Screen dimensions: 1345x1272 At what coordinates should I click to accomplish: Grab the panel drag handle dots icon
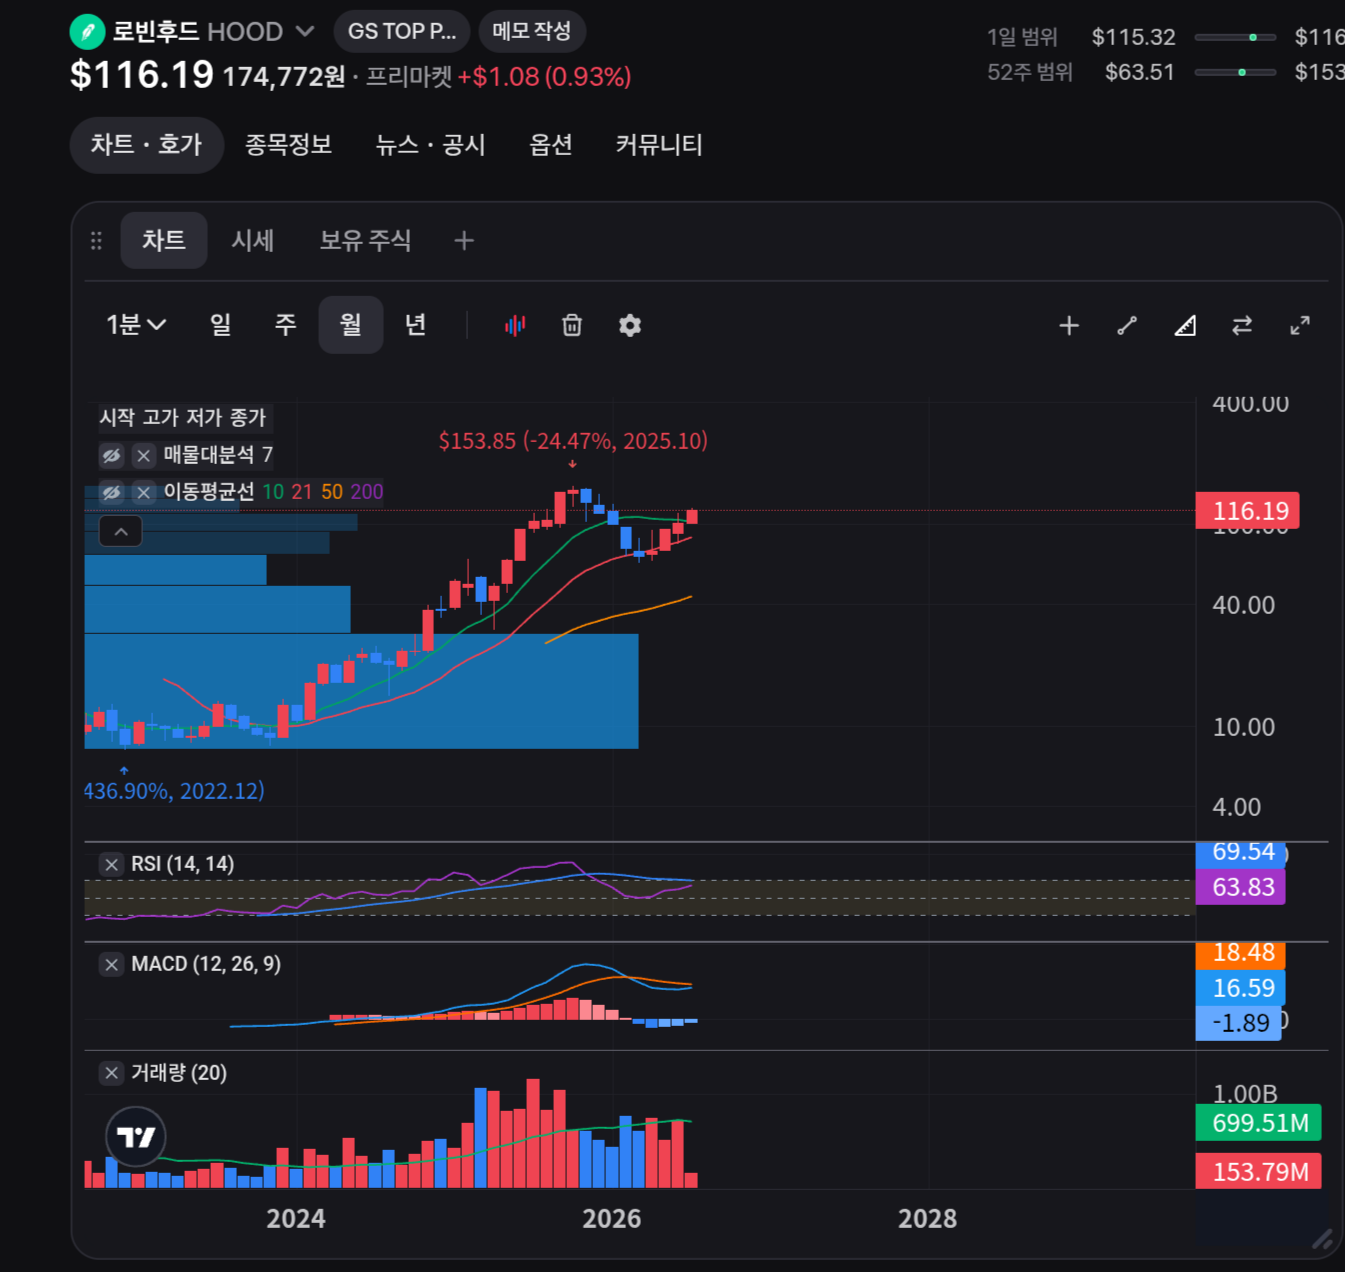96,241
